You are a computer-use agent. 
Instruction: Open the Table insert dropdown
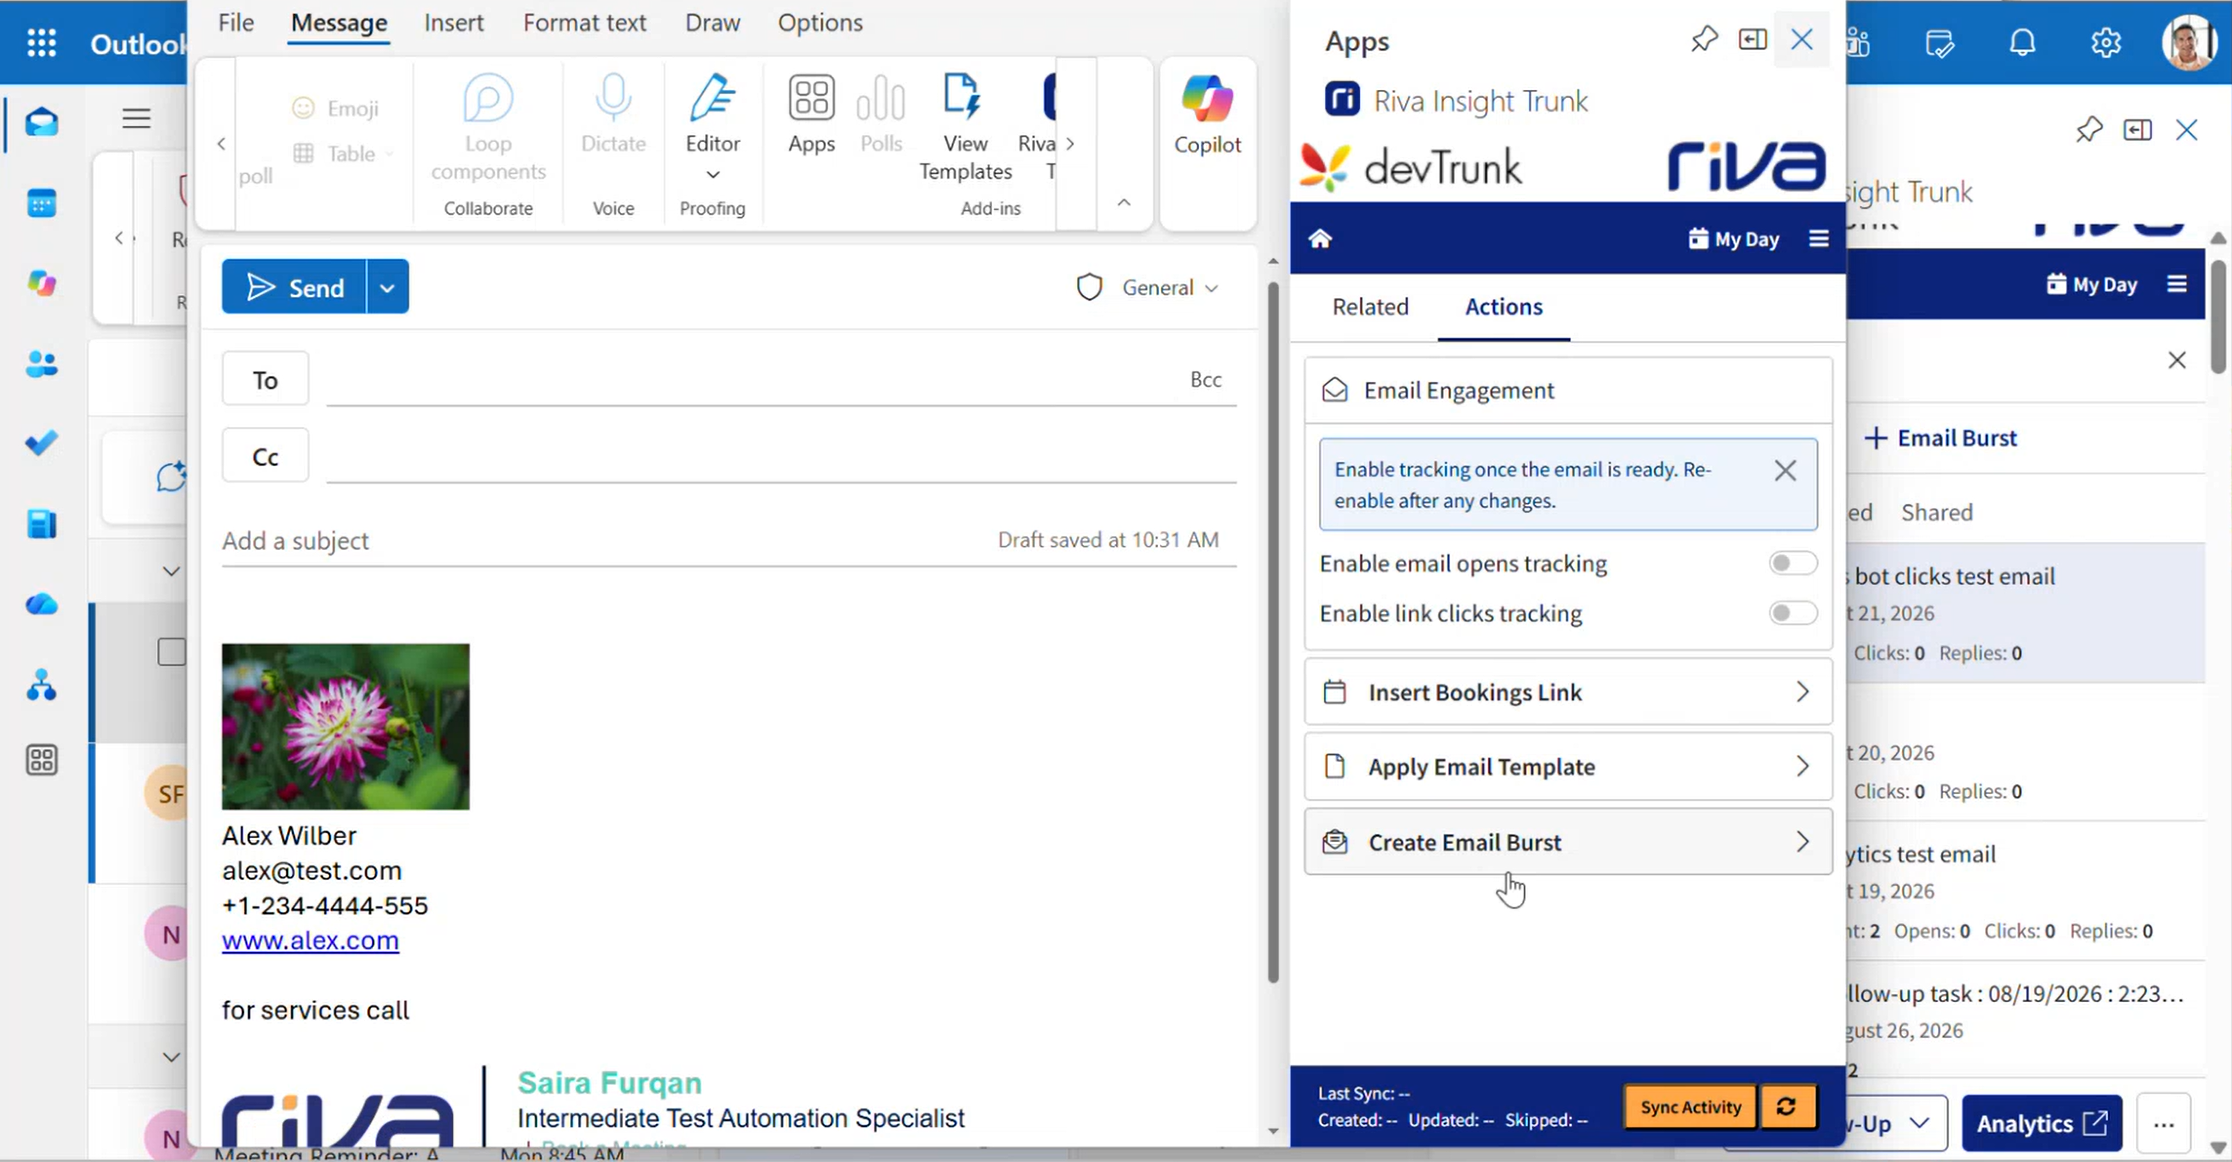343,154
